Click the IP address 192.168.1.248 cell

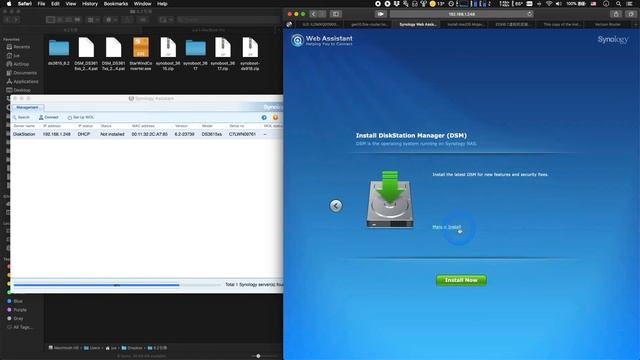click(x=57, y=134)
